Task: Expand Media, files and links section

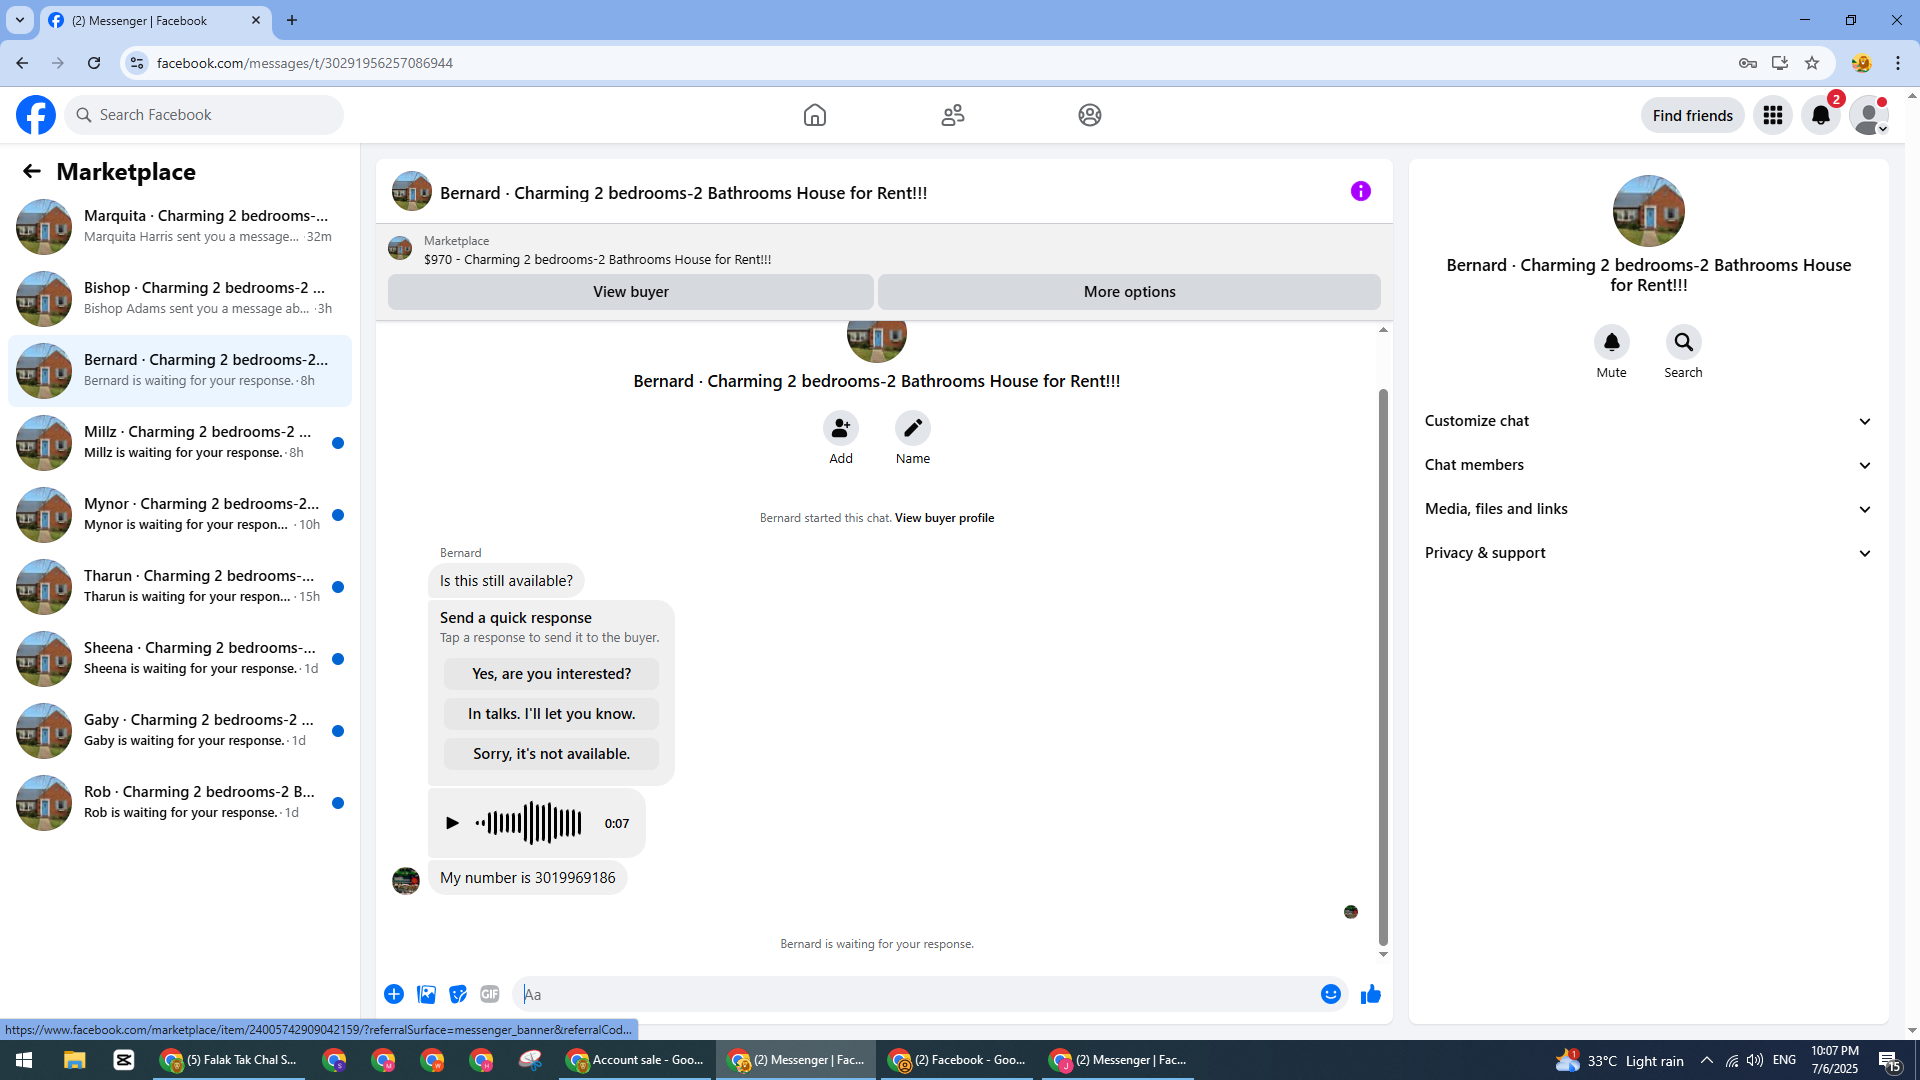Action: pos(1647,509)
